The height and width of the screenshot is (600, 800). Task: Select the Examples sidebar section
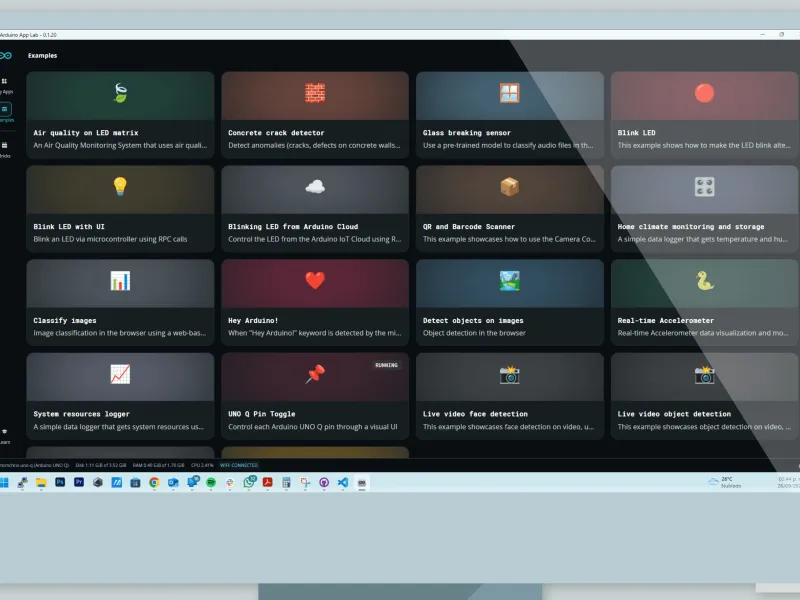coord(6,112)
